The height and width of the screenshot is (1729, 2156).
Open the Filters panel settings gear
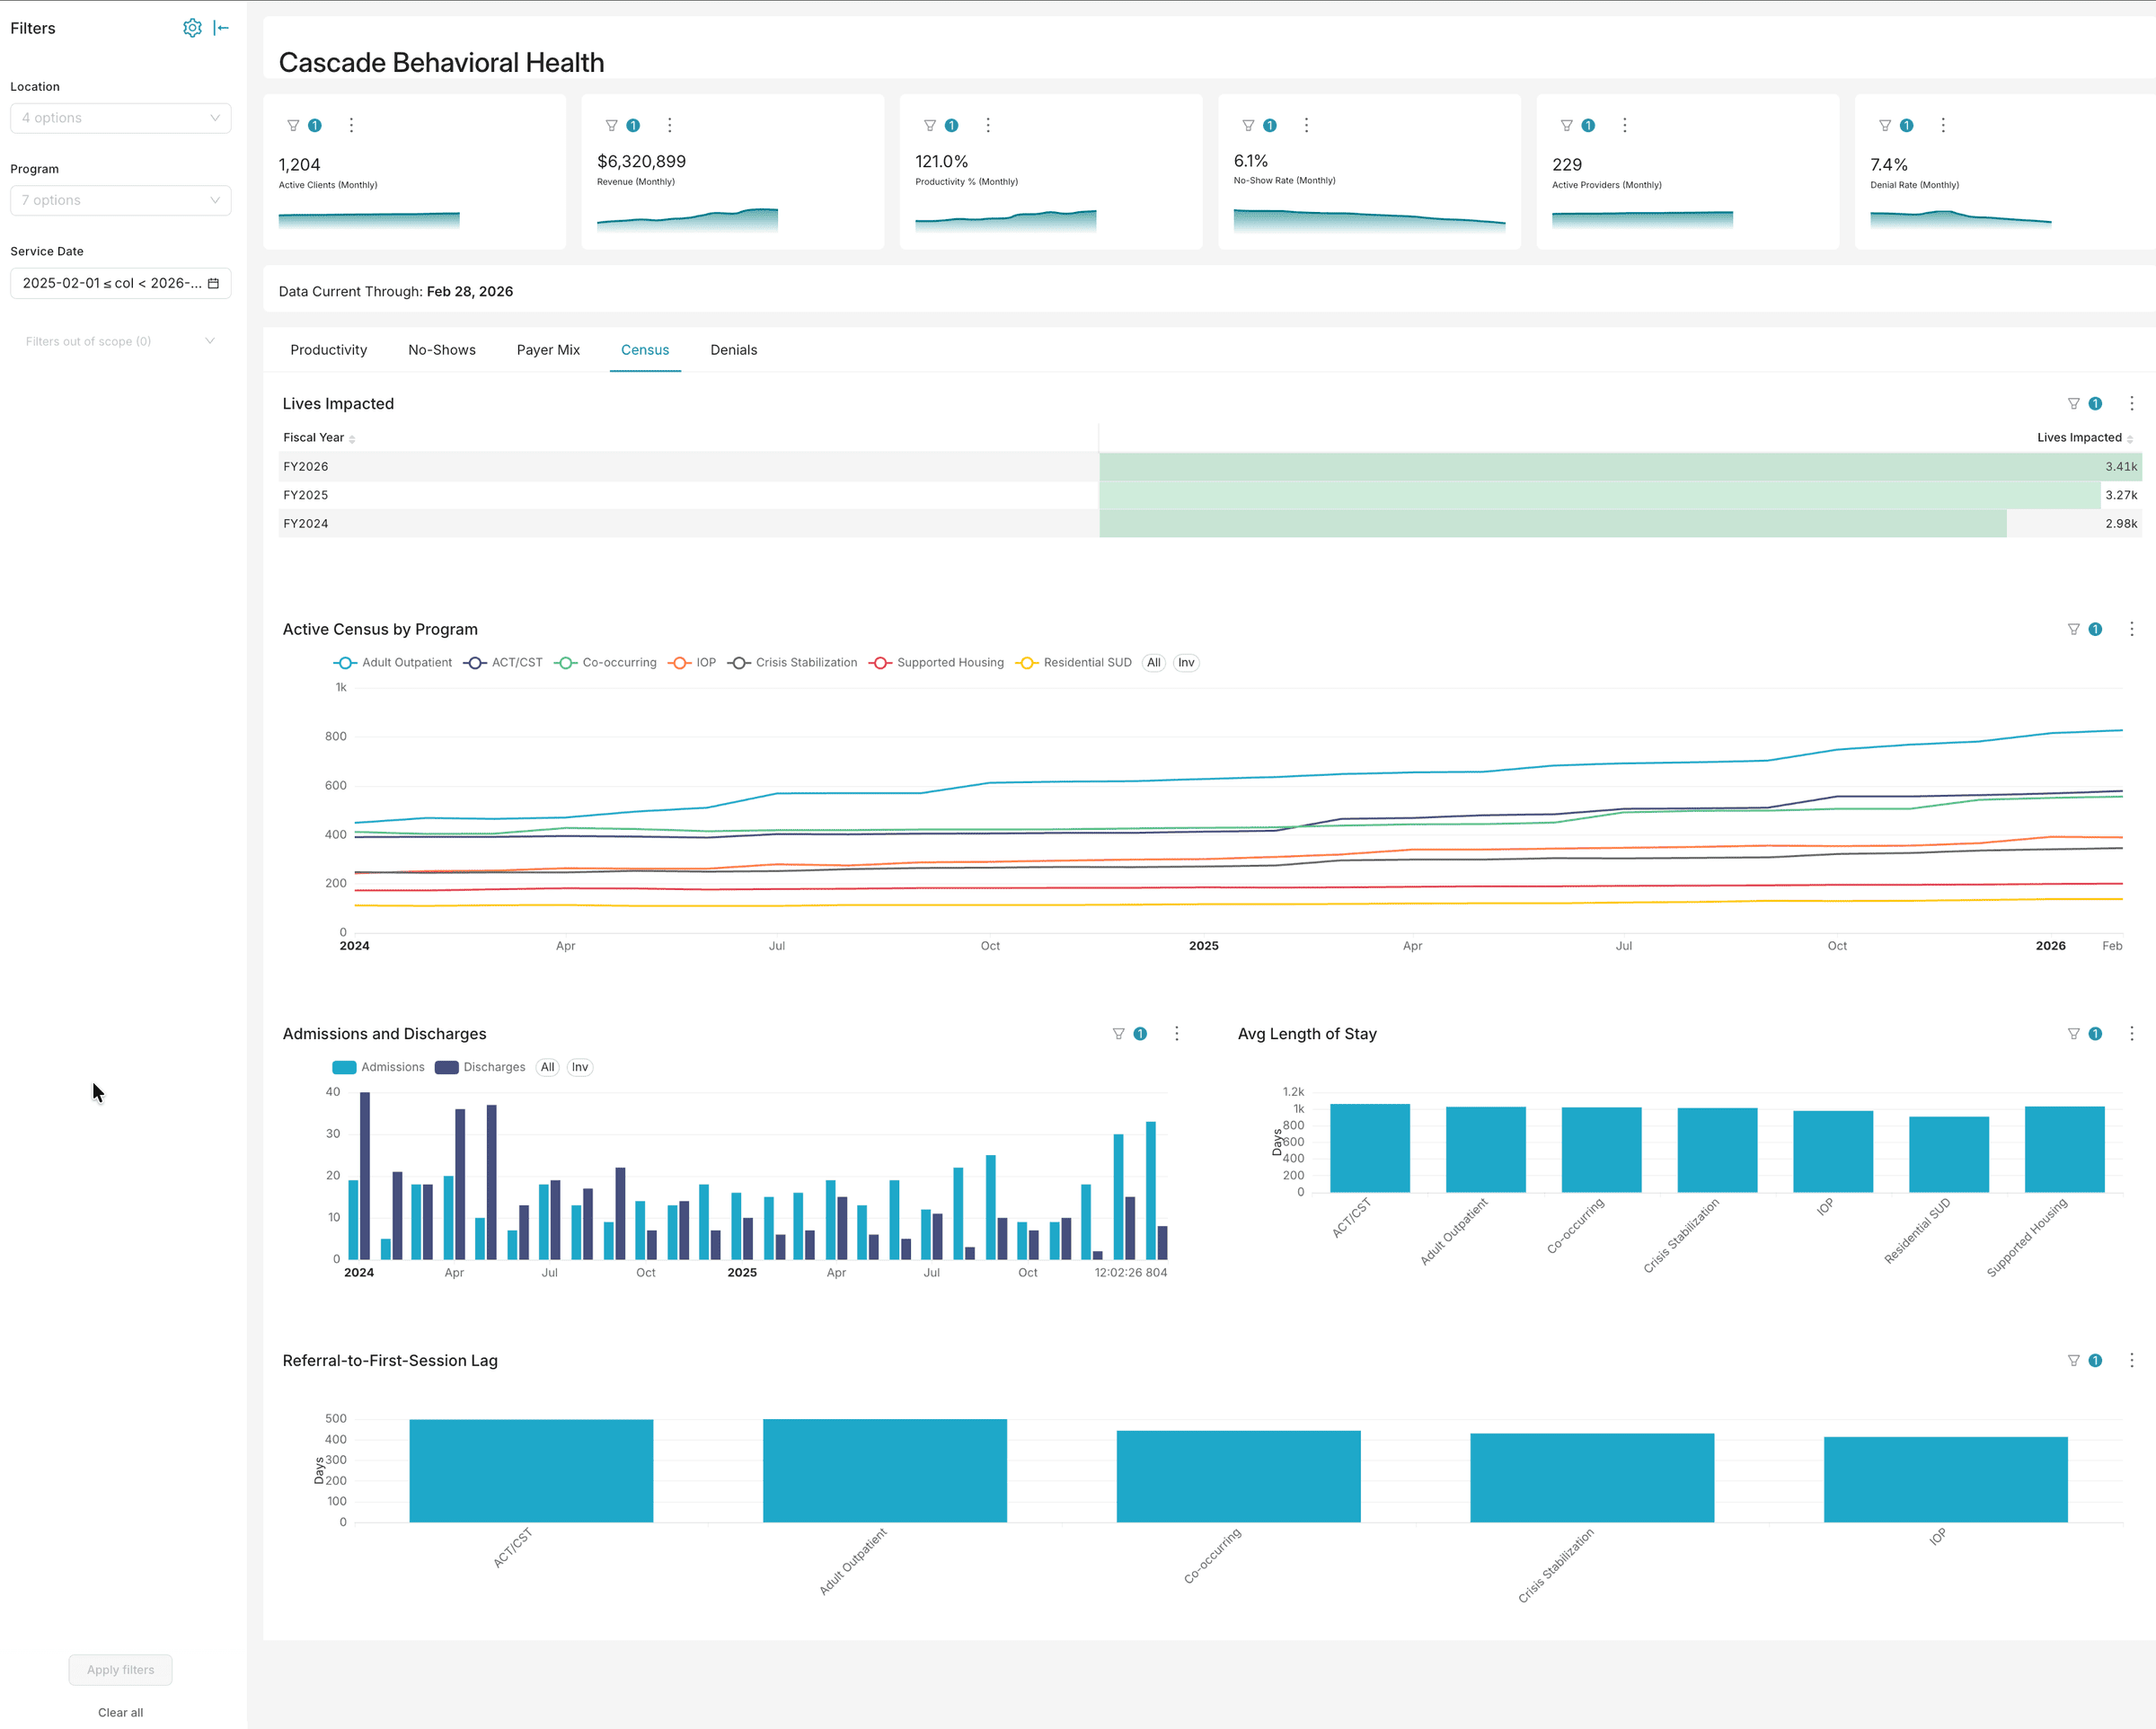pyautogui.click(x=192, y=27)
